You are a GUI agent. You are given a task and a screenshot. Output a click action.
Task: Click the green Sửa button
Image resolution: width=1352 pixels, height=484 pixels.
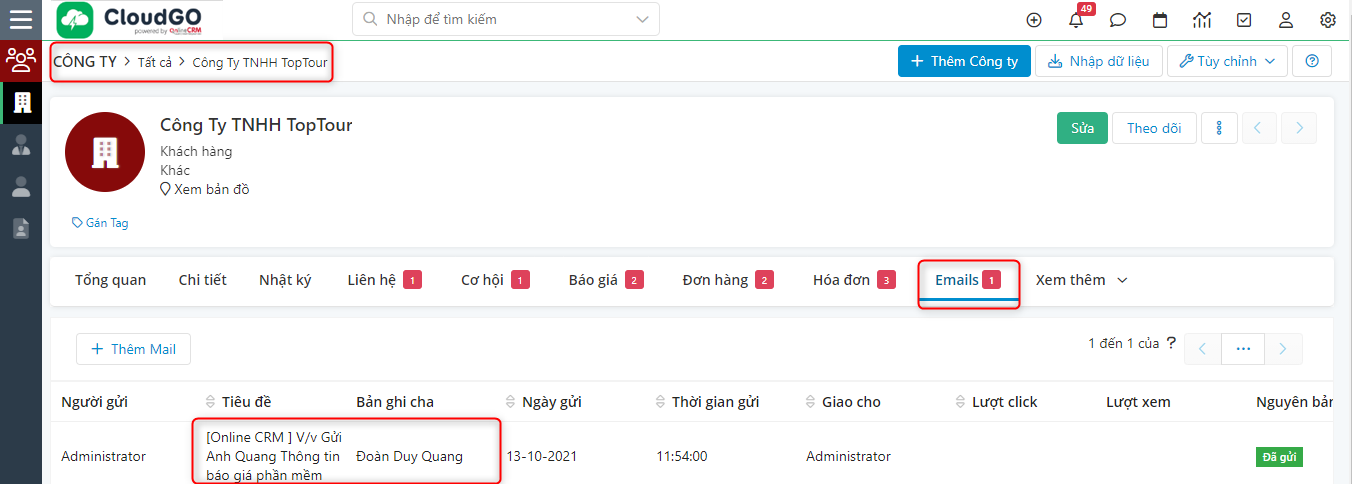tap(1082, 128)
